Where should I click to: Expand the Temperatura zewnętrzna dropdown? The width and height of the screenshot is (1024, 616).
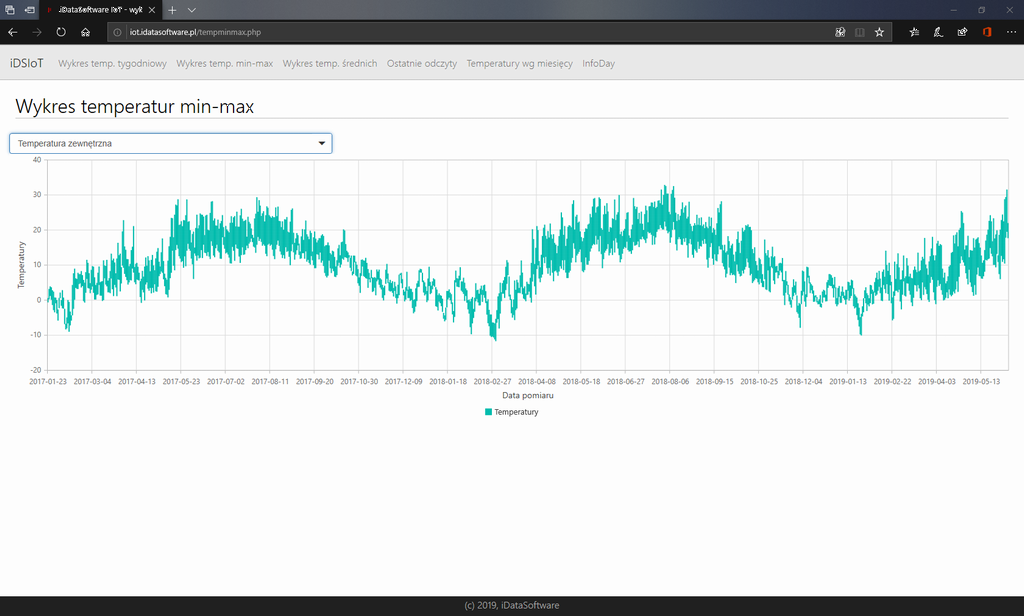point(170,143)
